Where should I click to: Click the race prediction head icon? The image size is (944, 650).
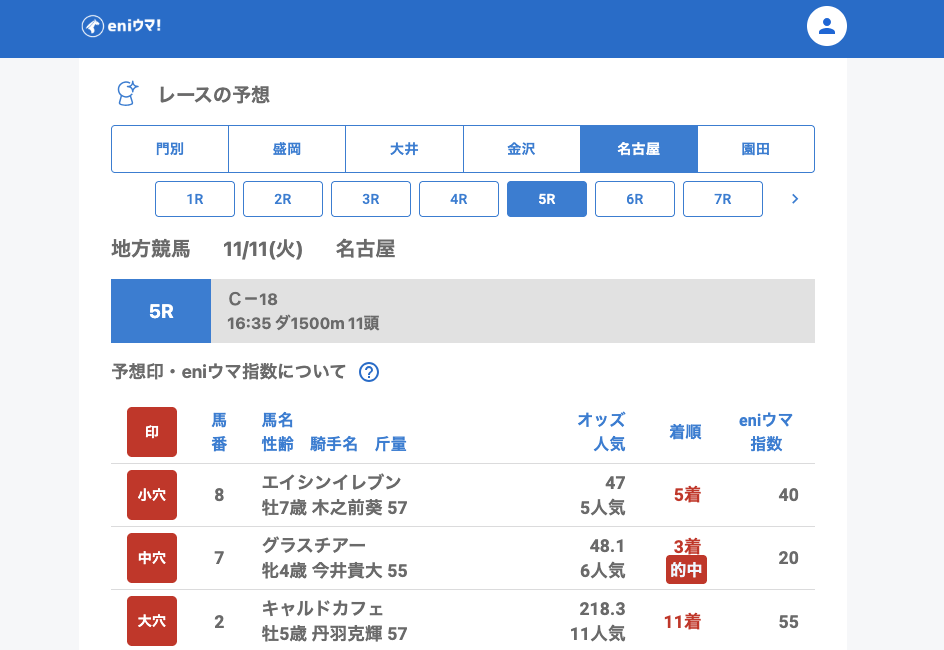click(127, 94)
